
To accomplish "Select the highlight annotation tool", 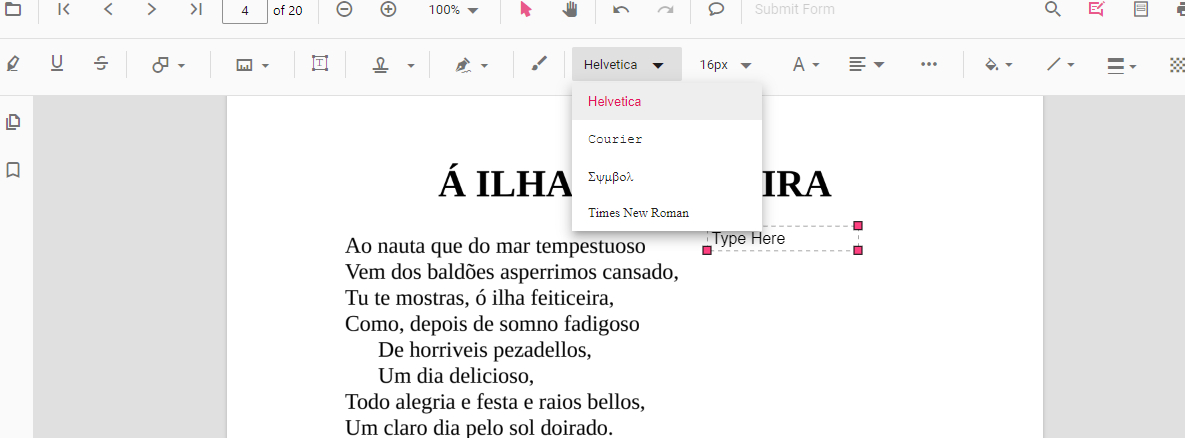I will click(12, 64).
